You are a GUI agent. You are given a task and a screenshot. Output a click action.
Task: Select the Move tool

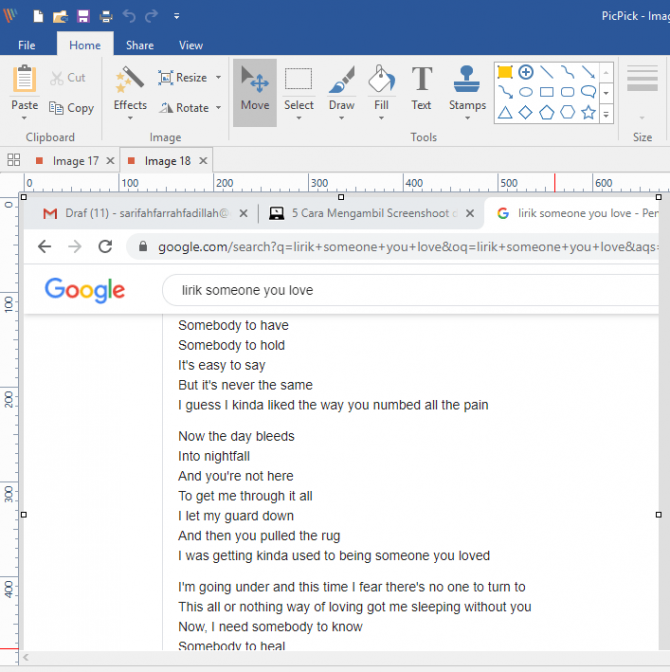click(255, 84)
